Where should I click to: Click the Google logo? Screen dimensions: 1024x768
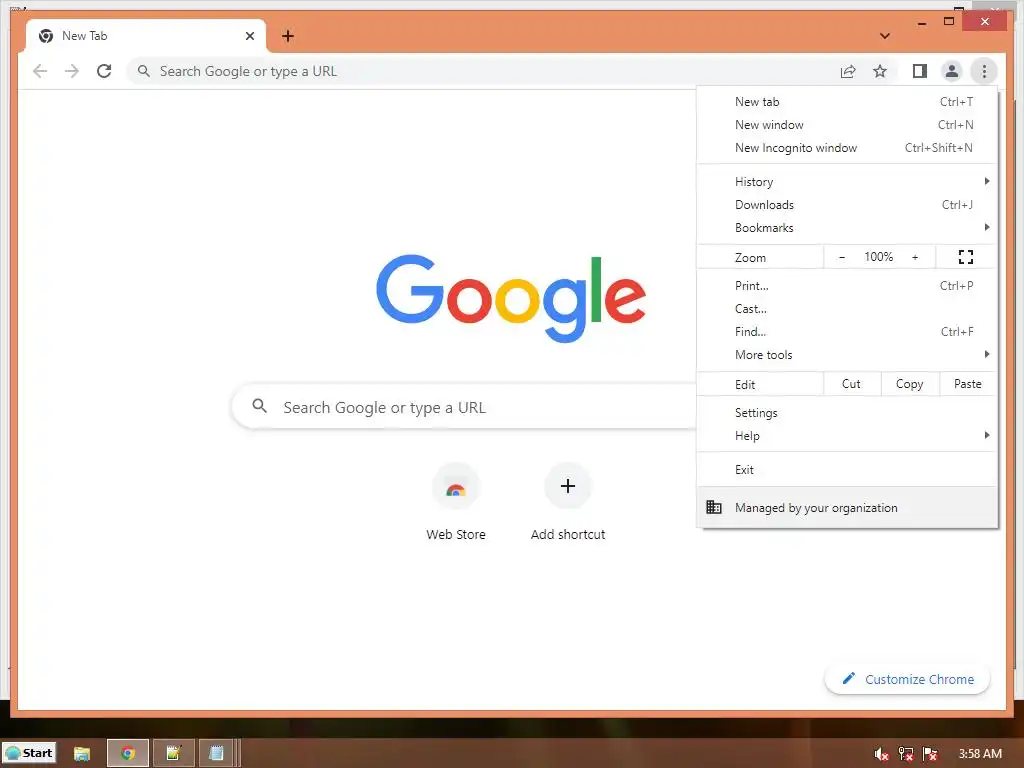[x=511, y=298]
